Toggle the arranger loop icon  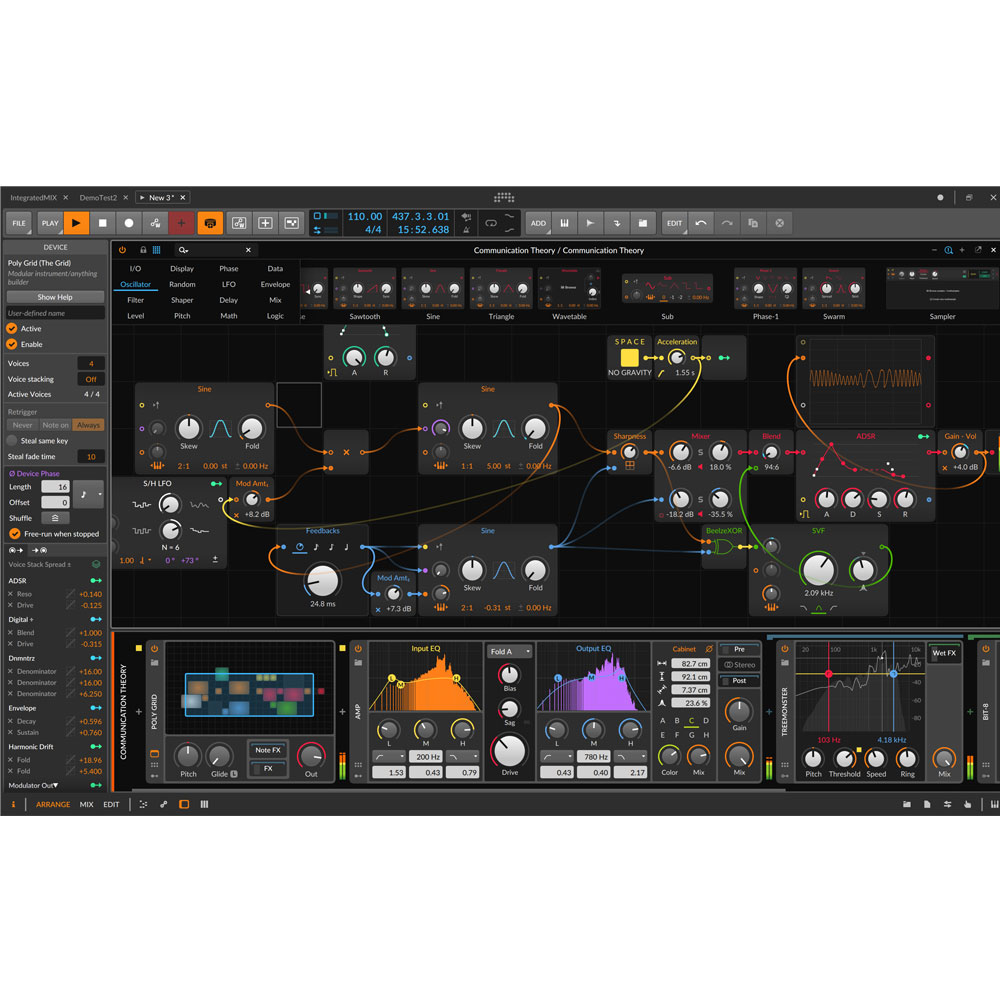[490, 223]
